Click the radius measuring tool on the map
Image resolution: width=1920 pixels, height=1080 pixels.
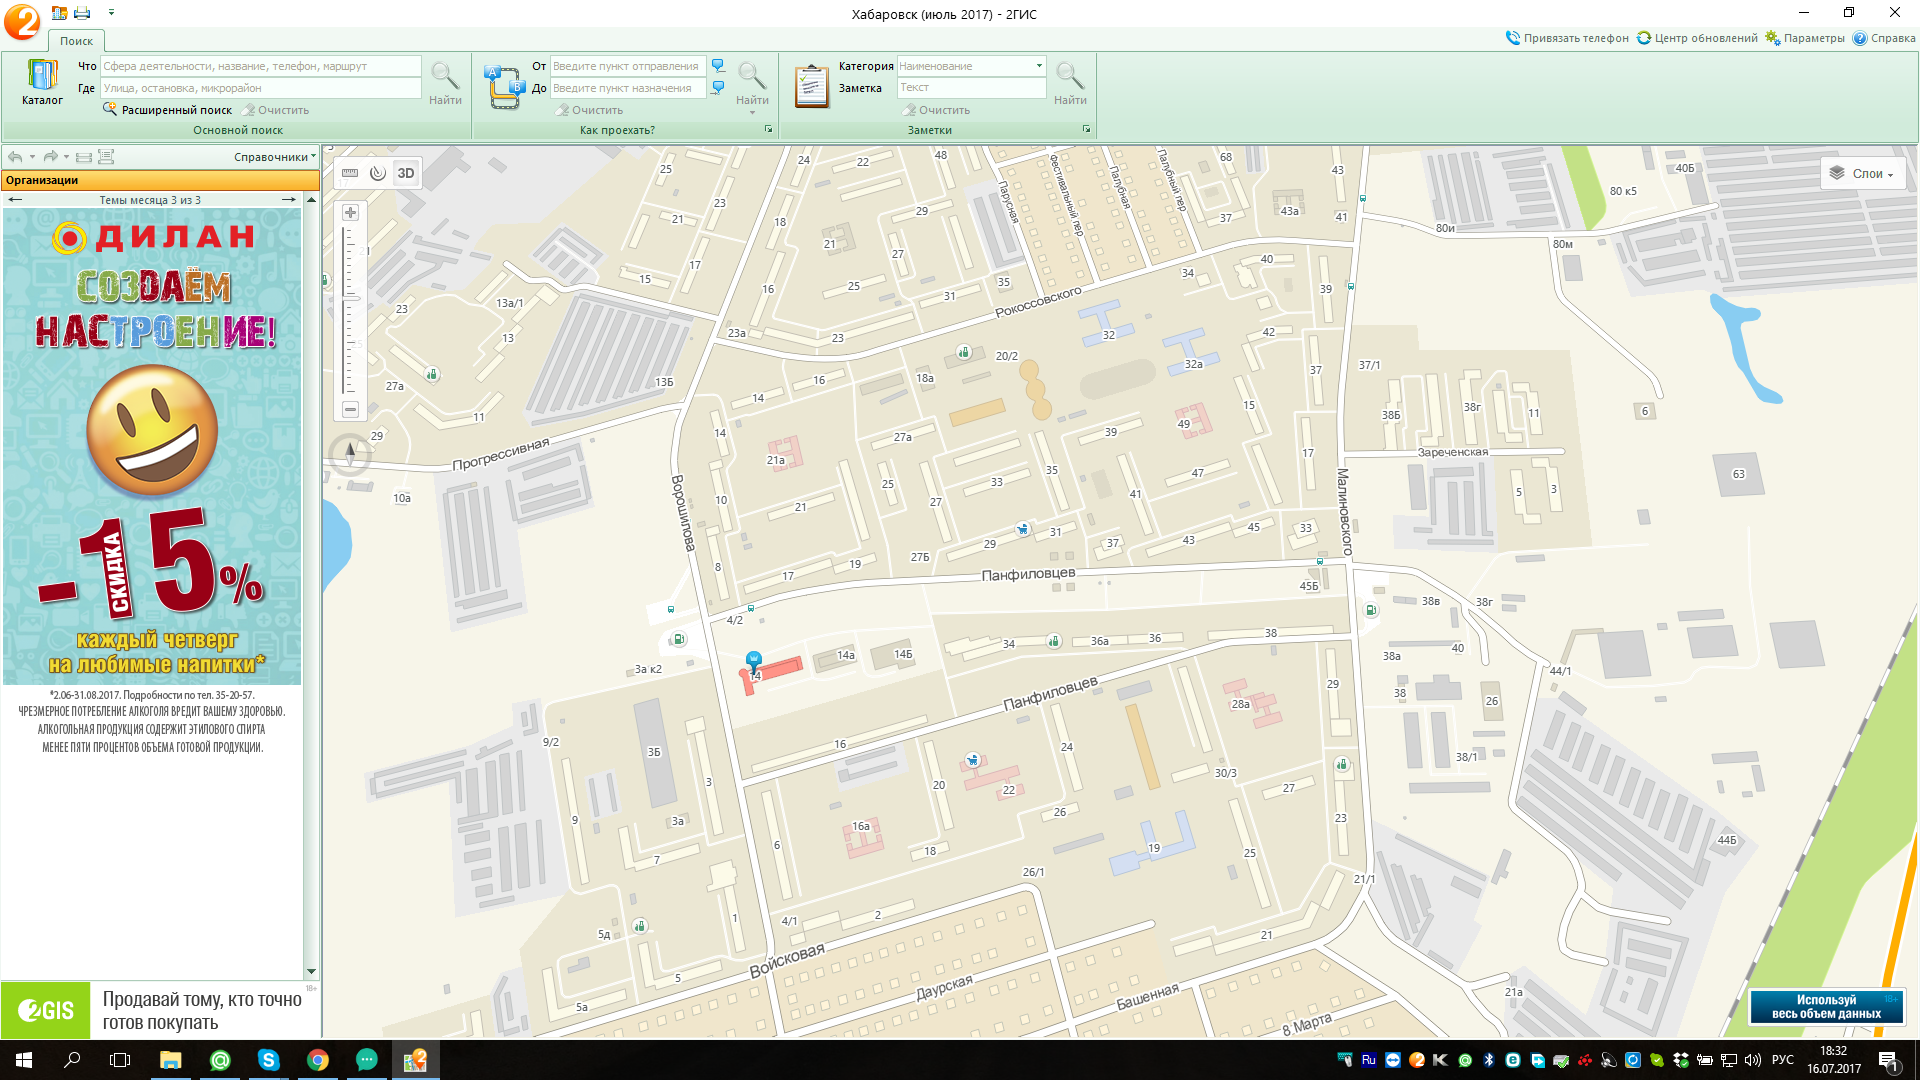coord(378,173)
